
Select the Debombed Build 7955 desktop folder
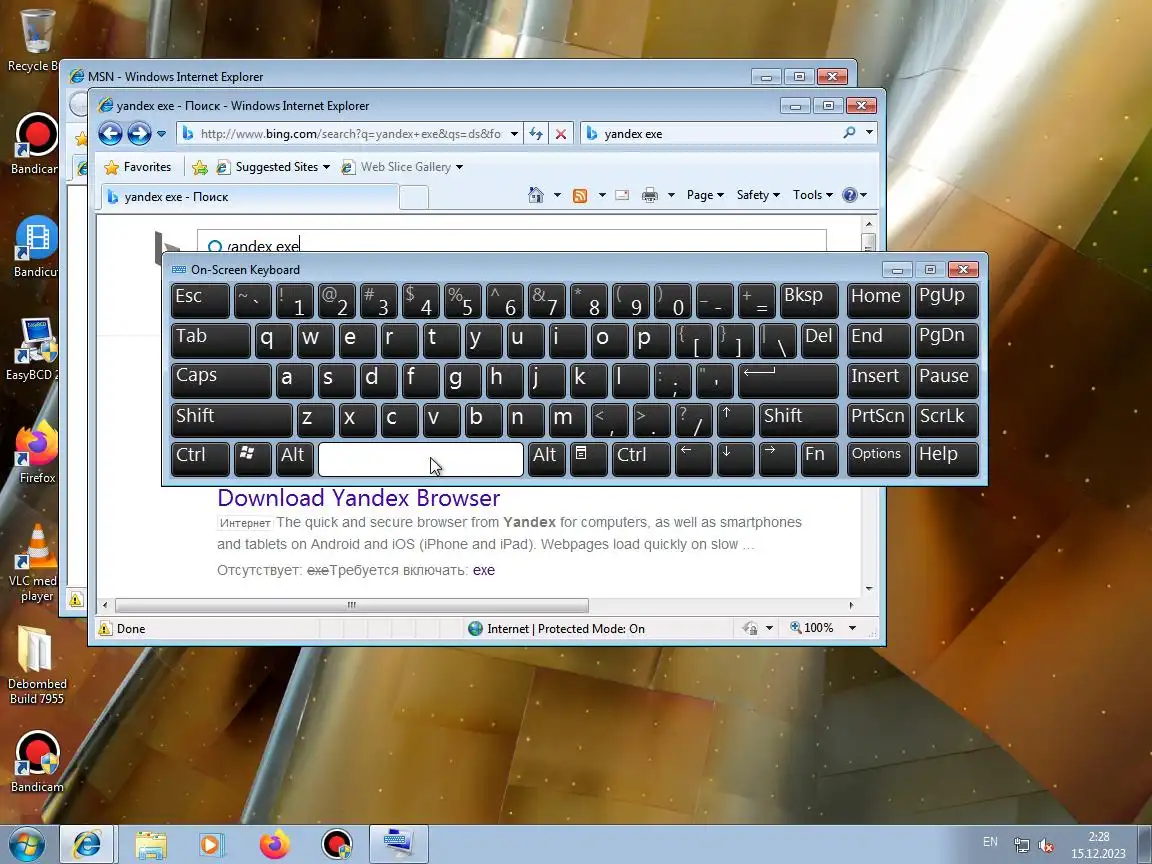coord(37,665)
